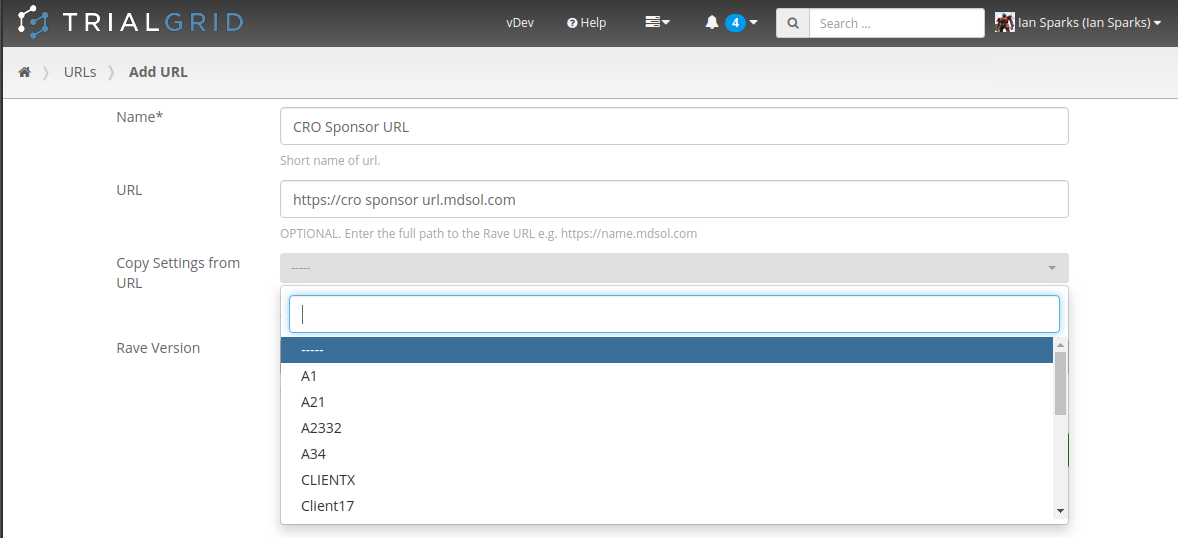Focus the dropdown filter search box
The height and width of the screenshot is (538, 1178).
tap(674, 314)
